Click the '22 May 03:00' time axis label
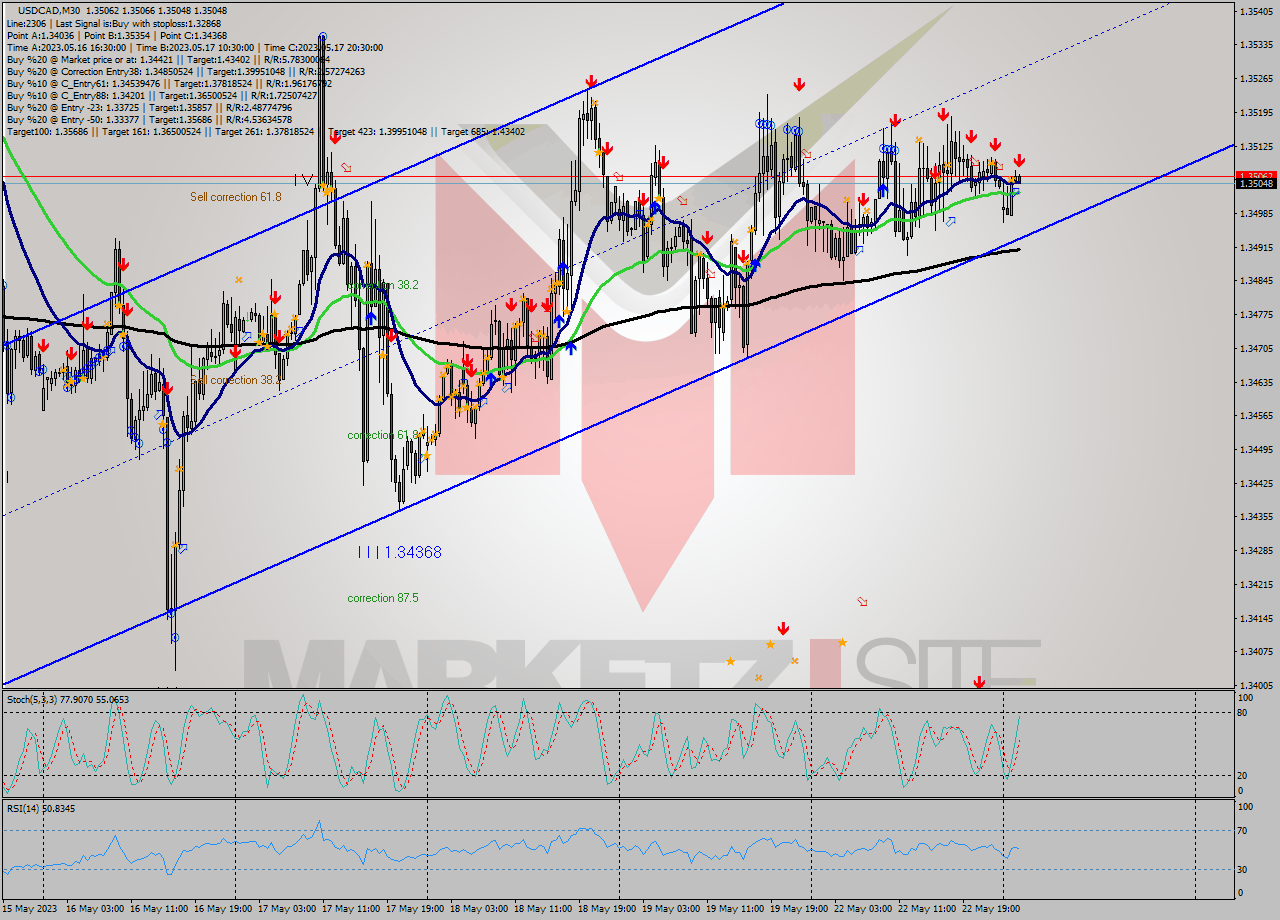This screenshot has height=920, width=1280. 863,909
